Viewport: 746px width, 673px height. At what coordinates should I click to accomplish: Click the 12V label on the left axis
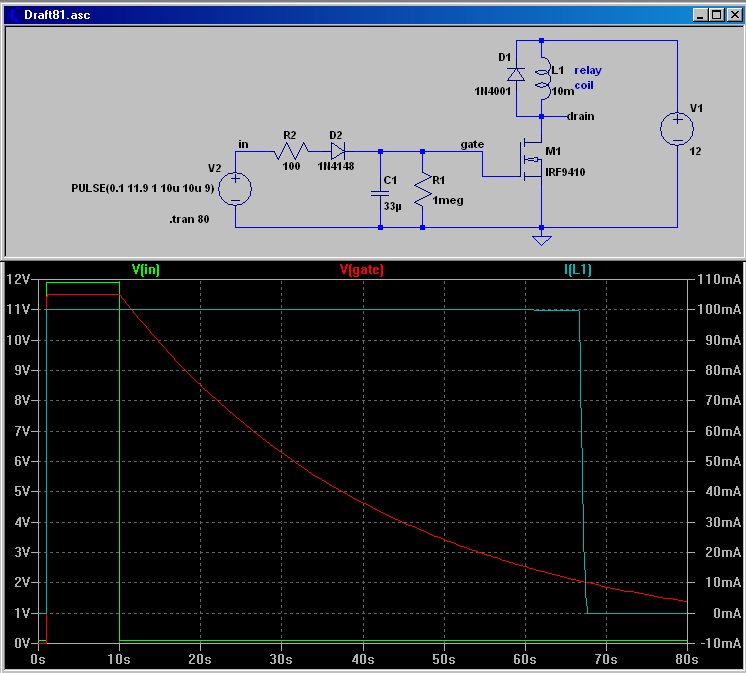point(19,279)
